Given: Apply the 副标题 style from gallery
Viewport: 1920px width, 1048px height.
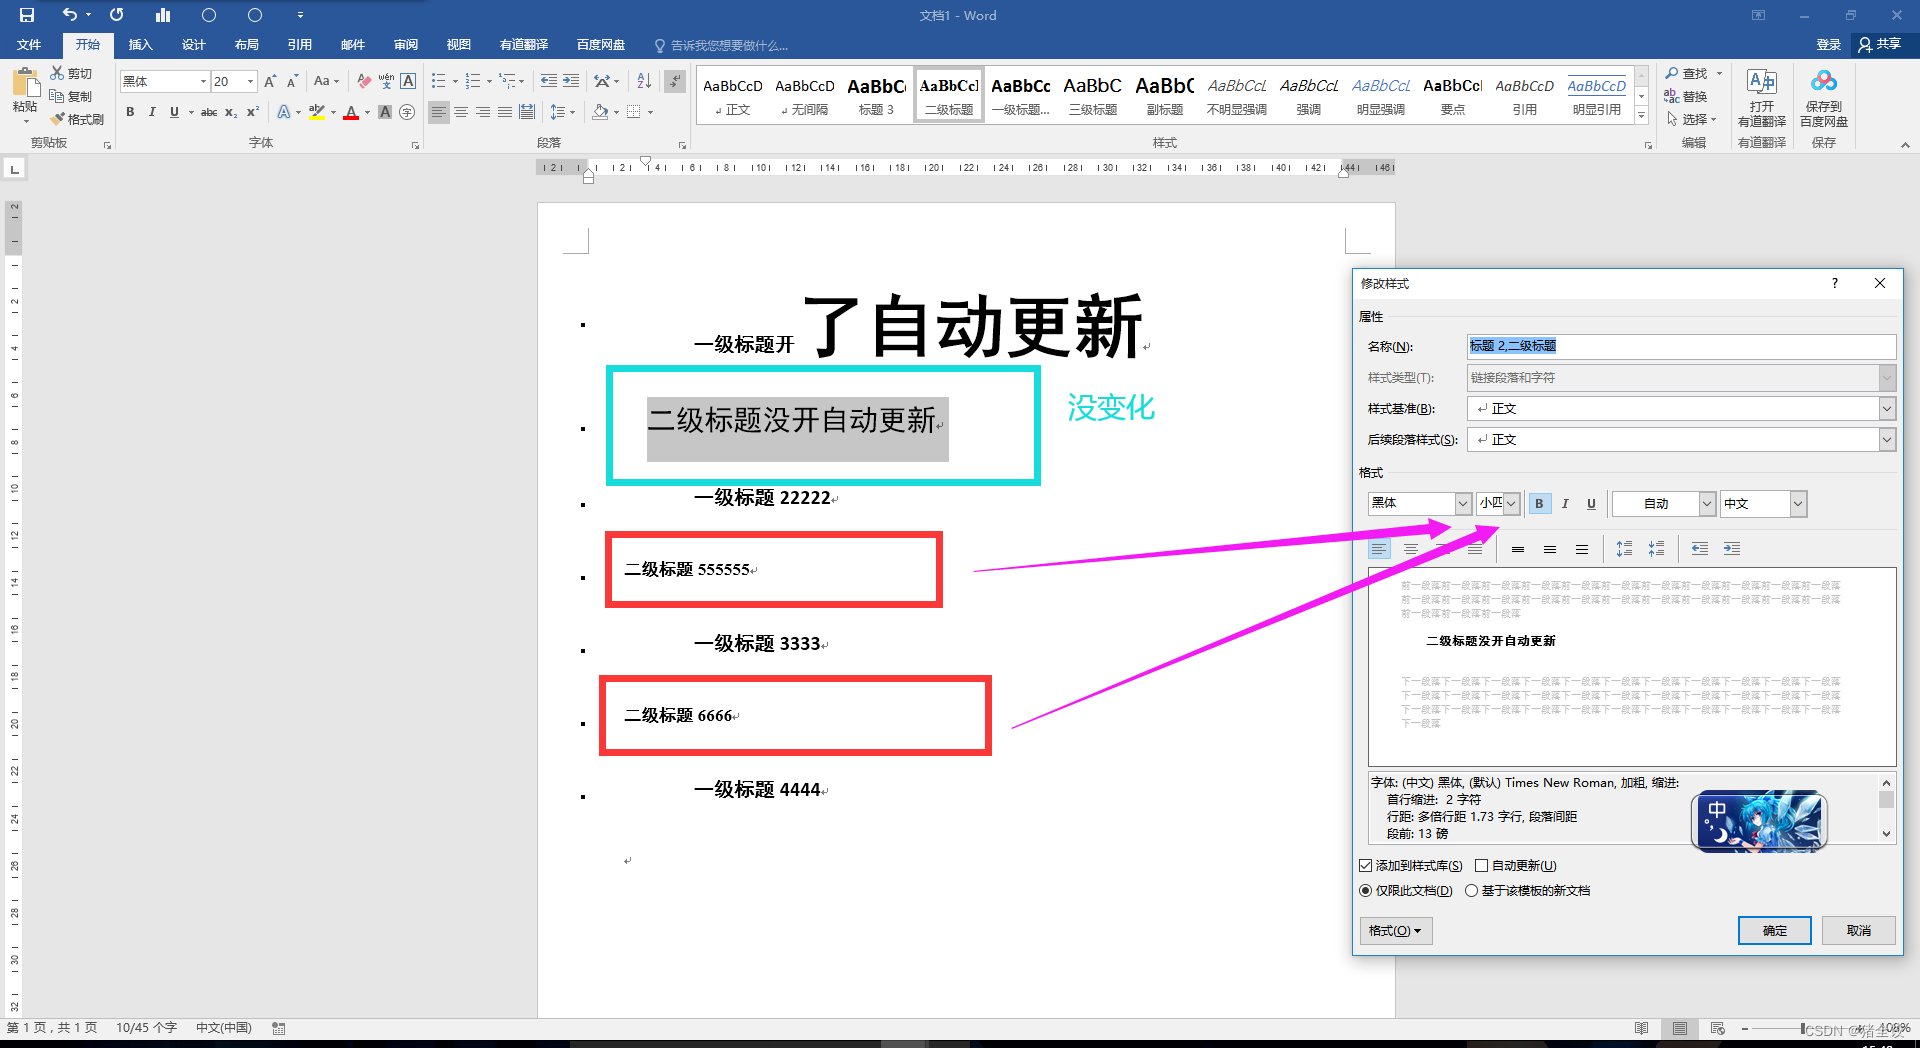Looking at the screenshot, I should point(1164,96).
